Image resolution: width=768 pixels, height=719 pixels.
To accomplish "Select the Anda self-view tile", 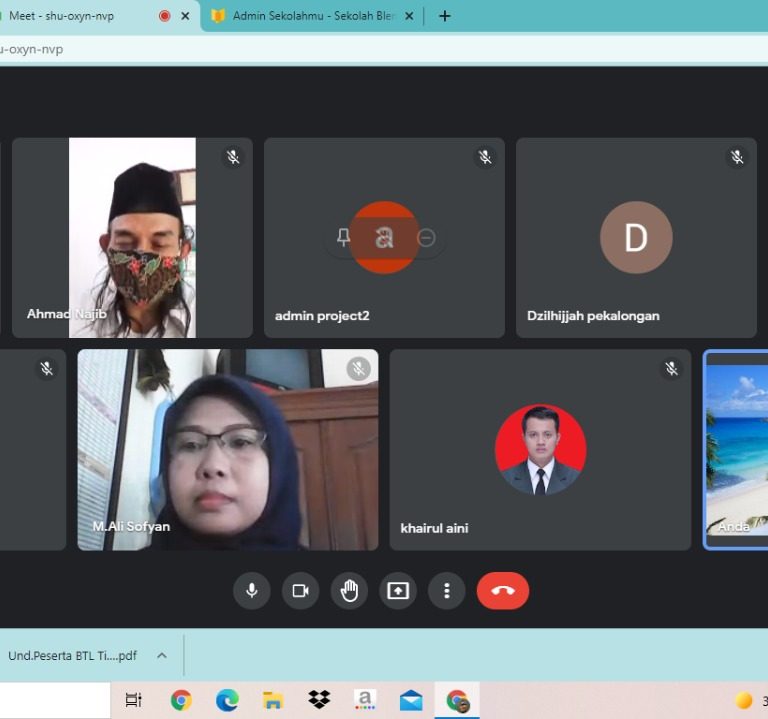I will click(x=736, y=450).
